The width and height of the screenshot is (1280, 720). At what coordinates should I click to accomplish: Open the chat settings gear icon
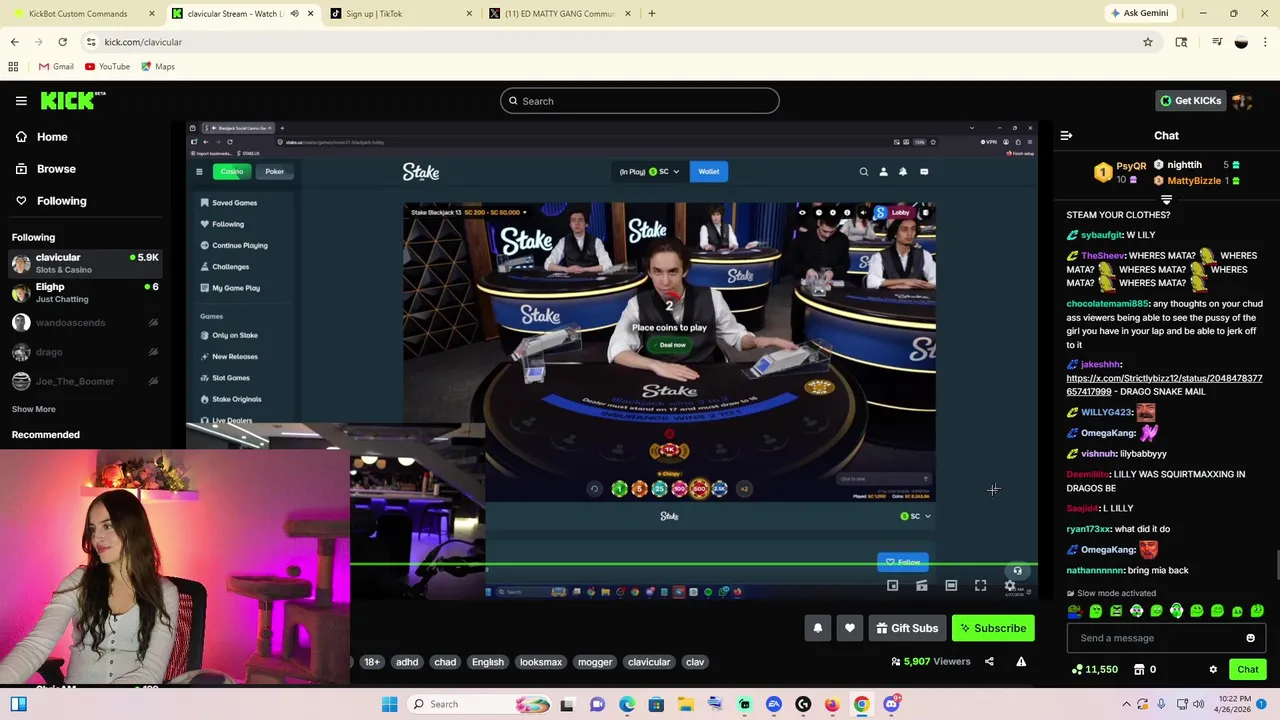(1213, 669)
